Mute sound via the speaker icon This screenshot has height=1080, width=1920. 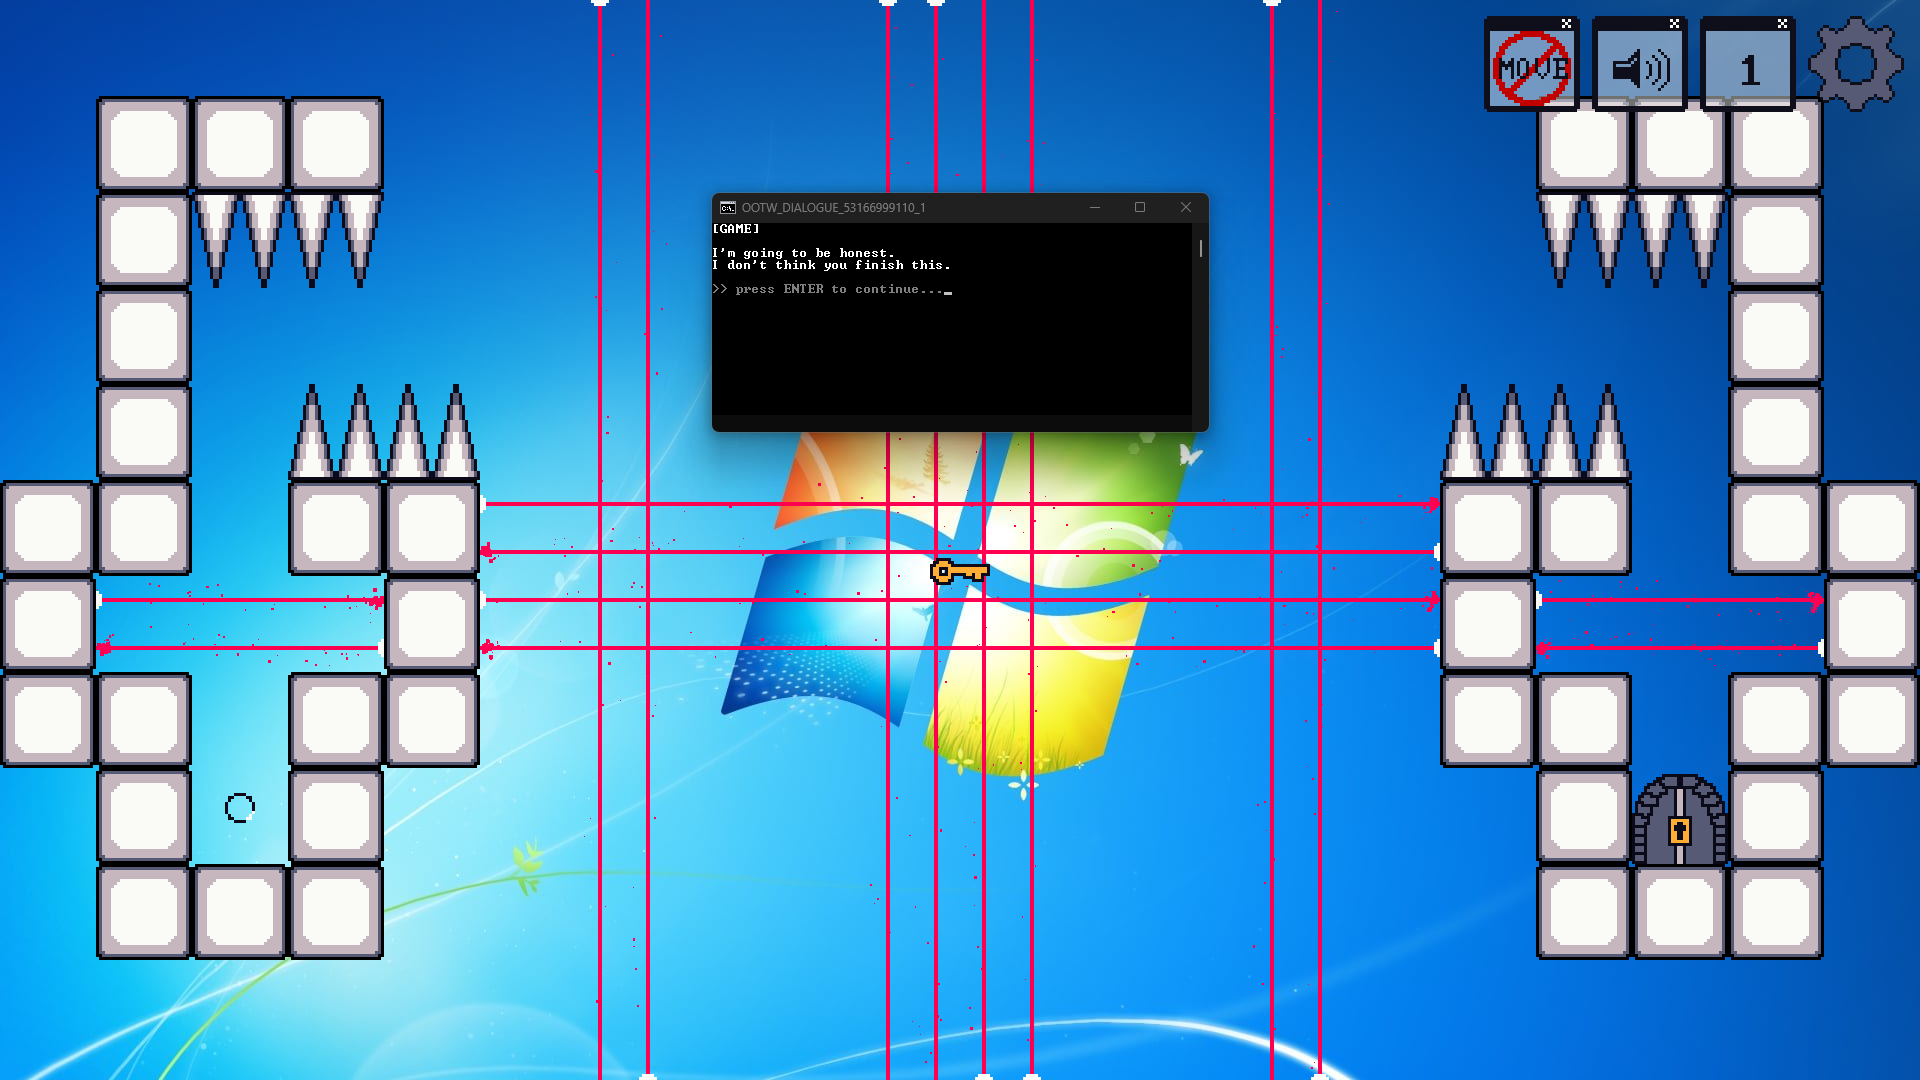[x=1640, y=68]
